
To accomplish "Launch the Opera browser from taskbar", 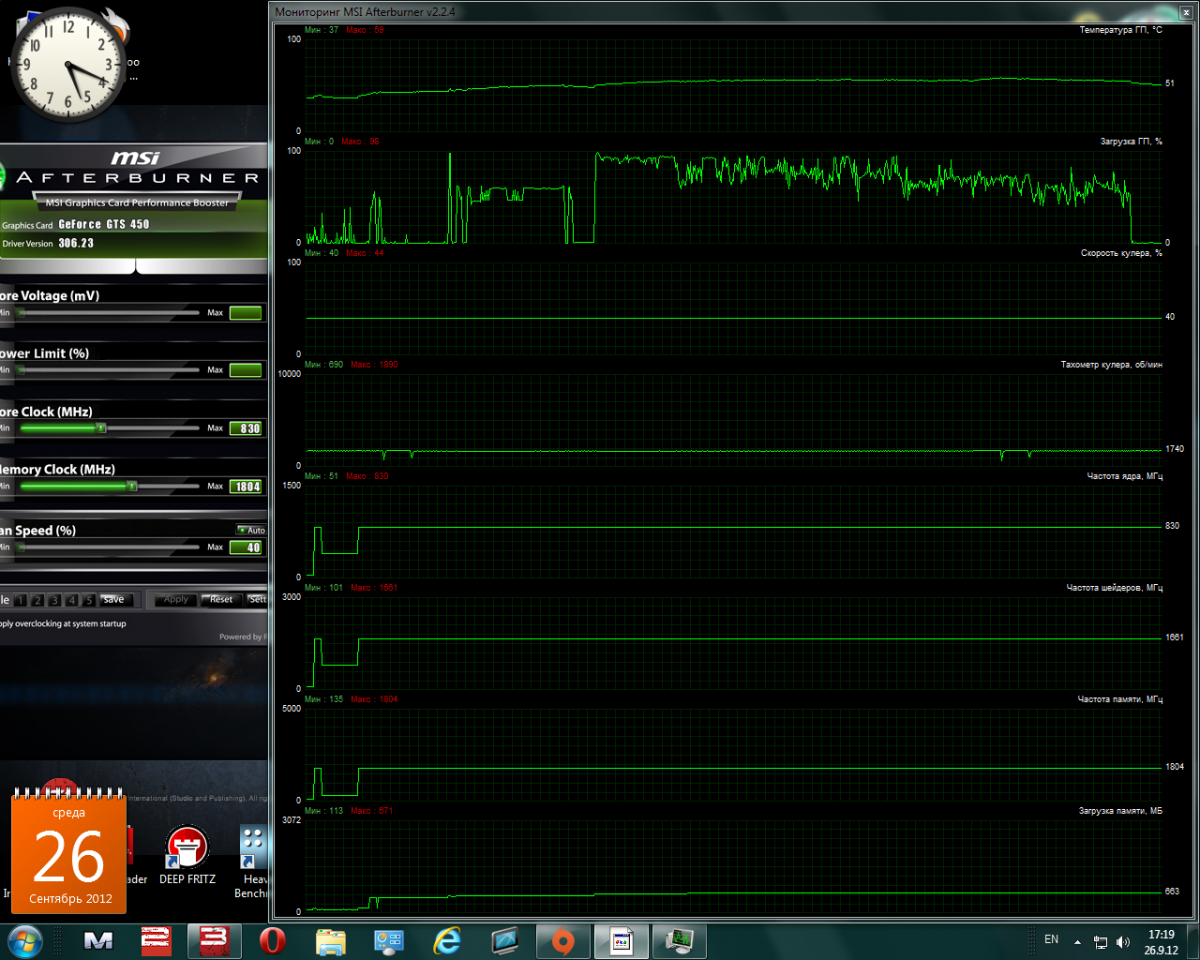I will point(271,940).
